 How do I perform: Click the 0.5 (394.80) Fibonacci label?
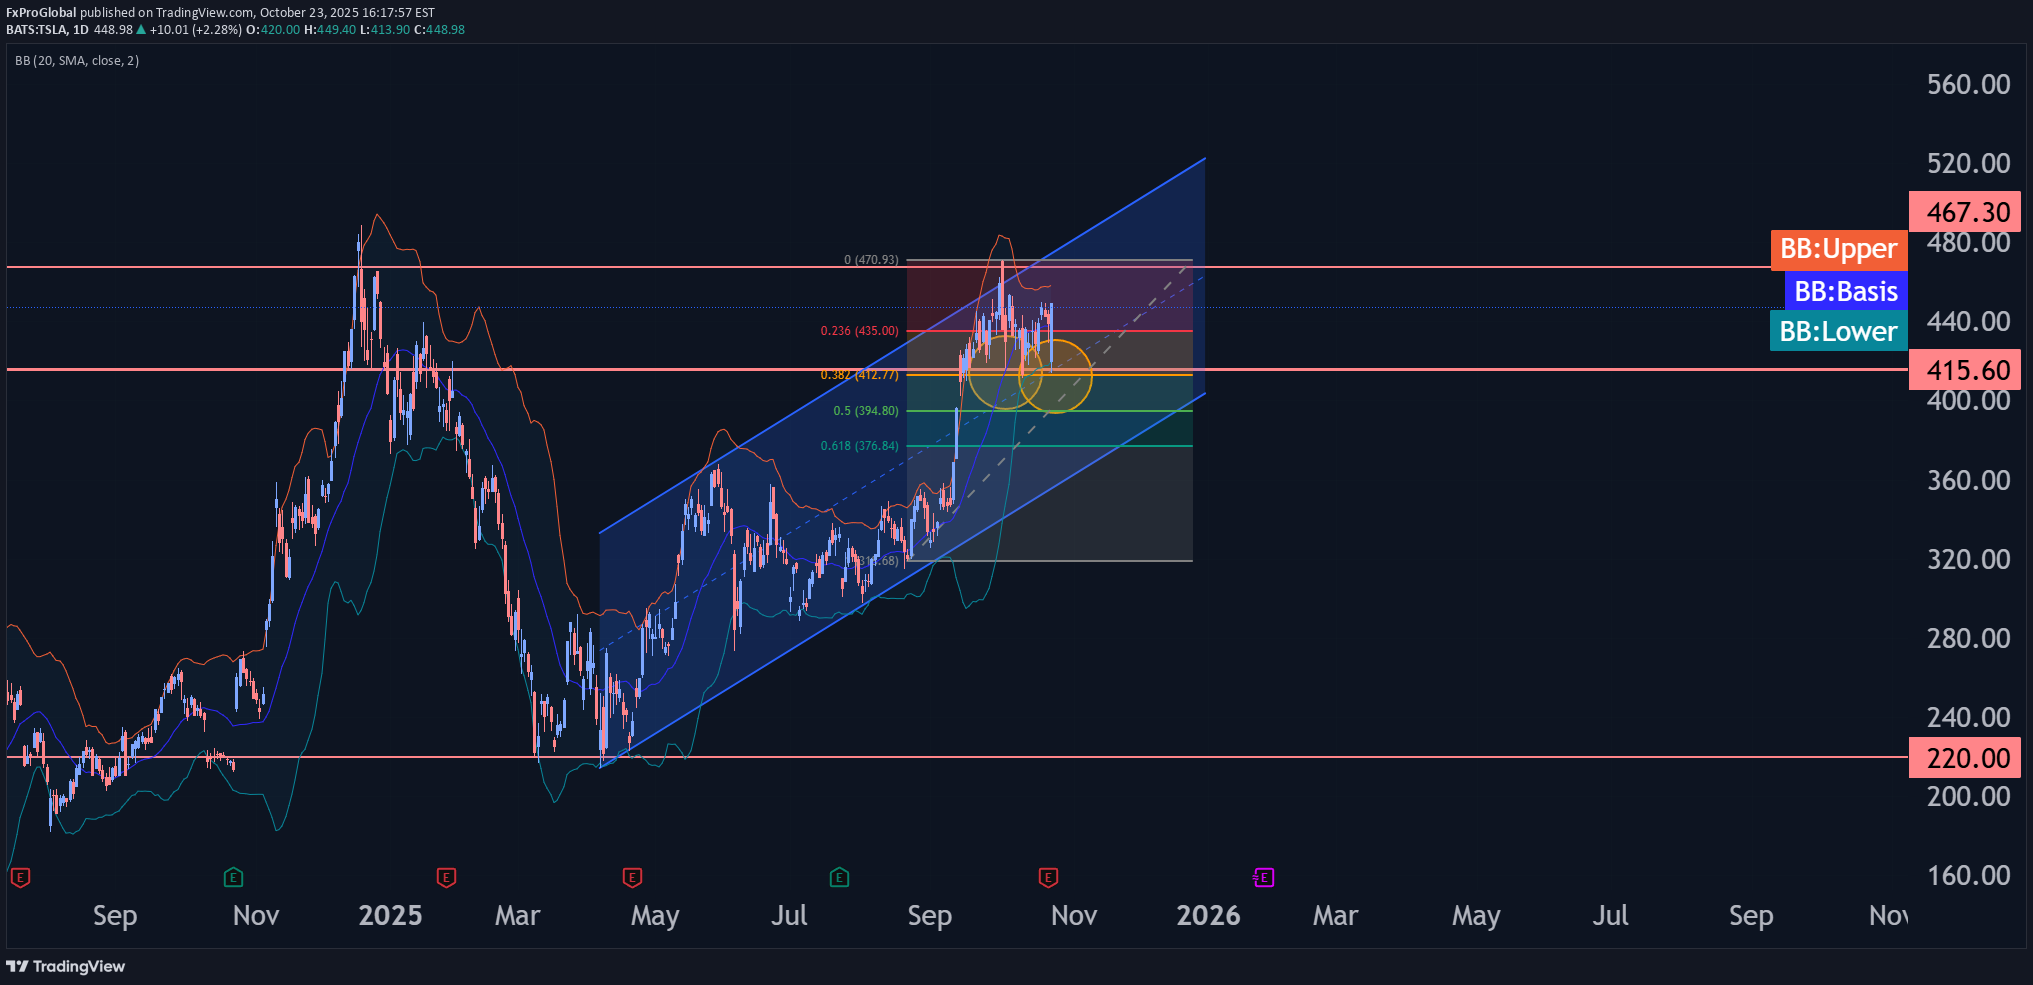tap(865, 411)
